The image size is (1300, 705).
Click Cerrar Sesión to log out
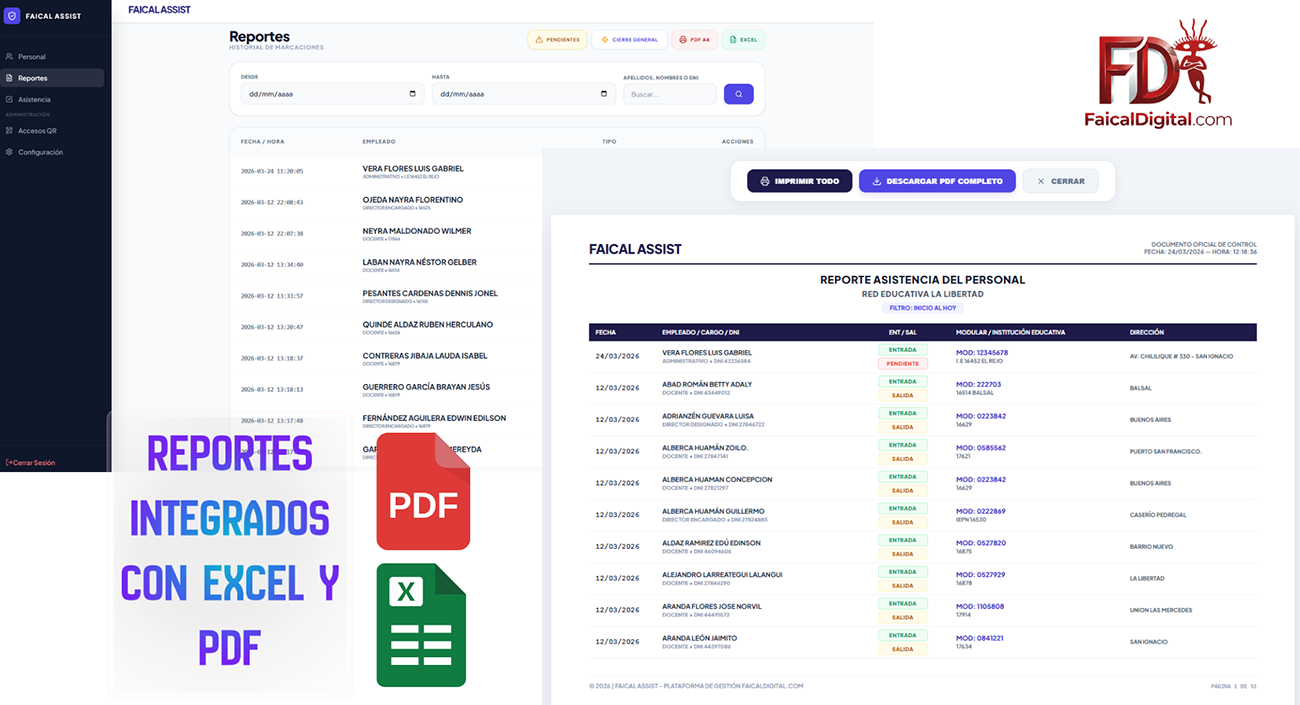point(31,463)
